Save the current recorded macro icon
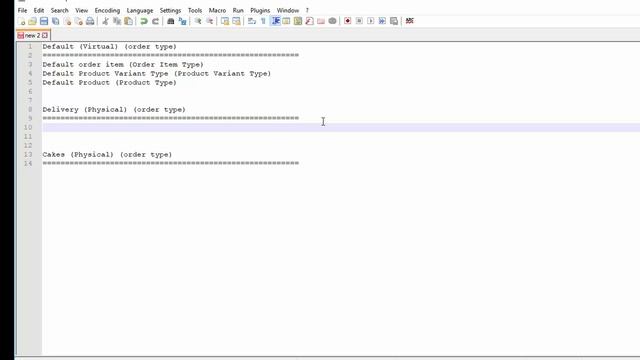 coord(393,21)
